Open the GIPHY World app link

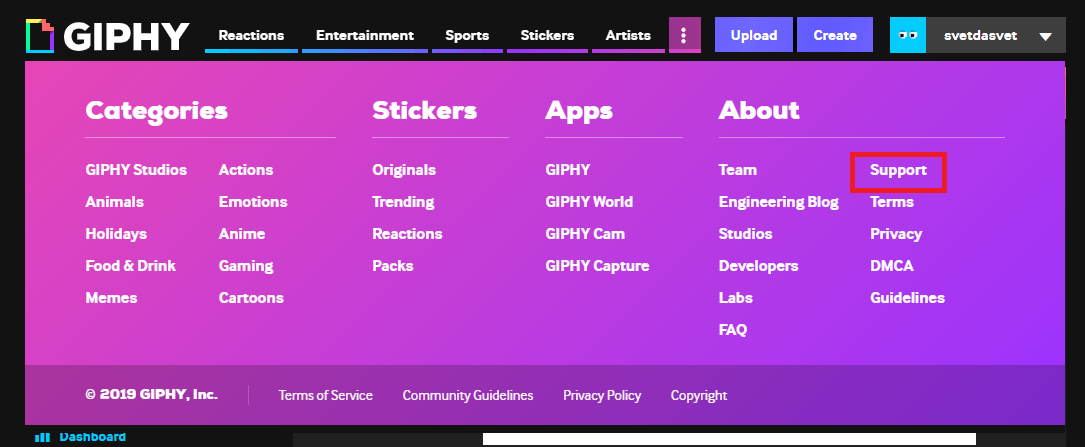[589, 202]
